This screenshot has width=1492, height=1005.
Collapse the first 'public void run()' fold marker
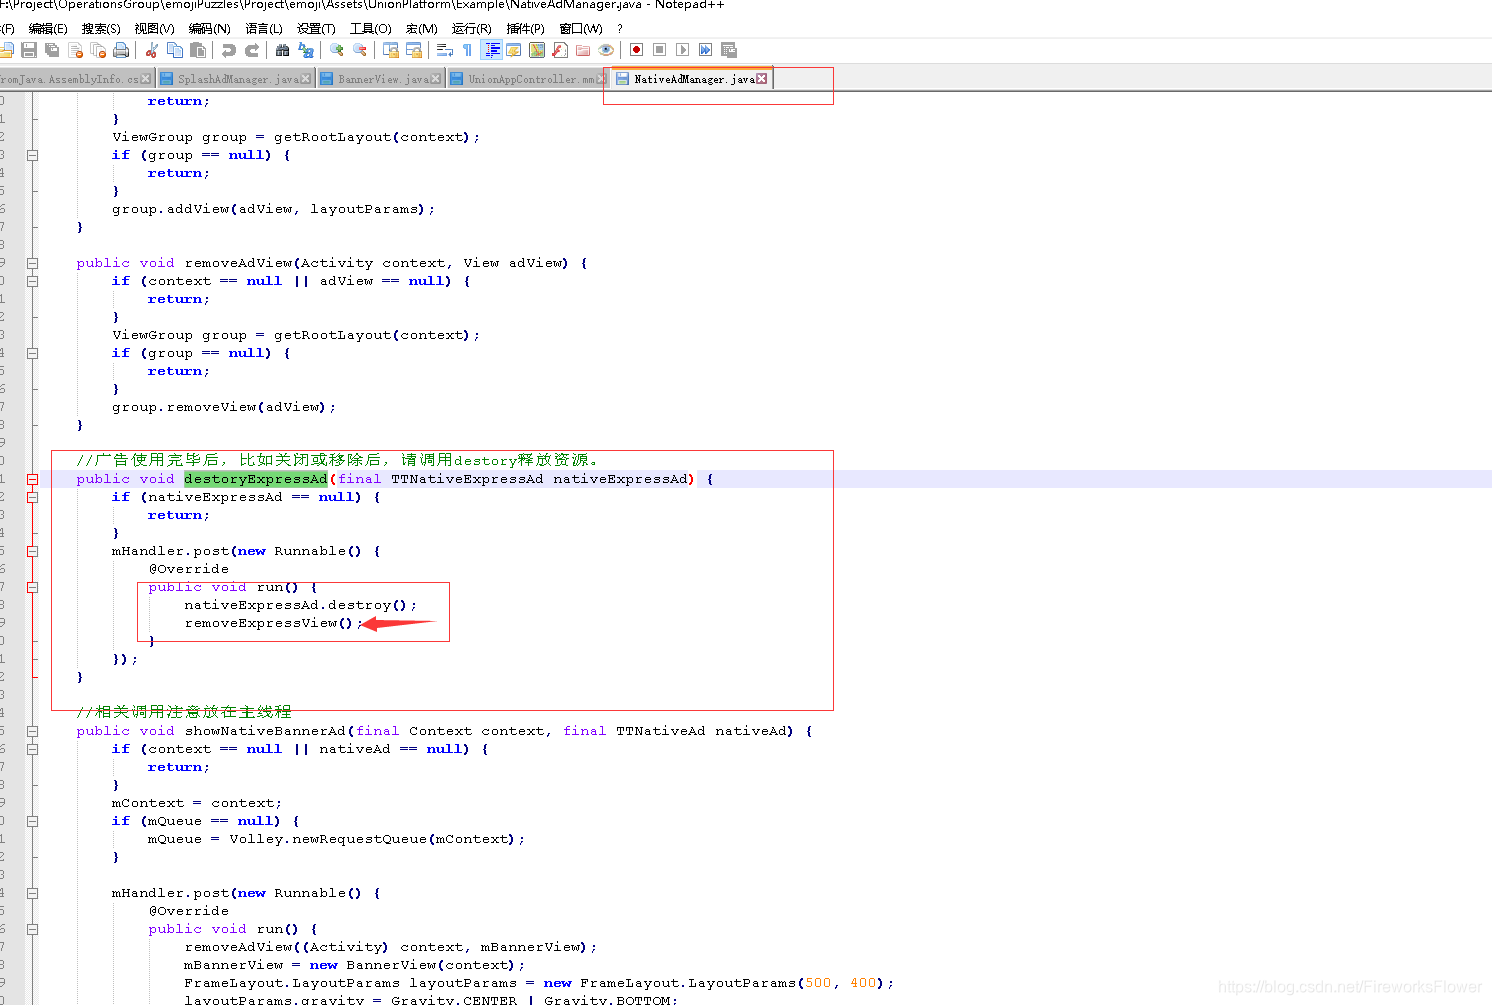pos(32,587)
